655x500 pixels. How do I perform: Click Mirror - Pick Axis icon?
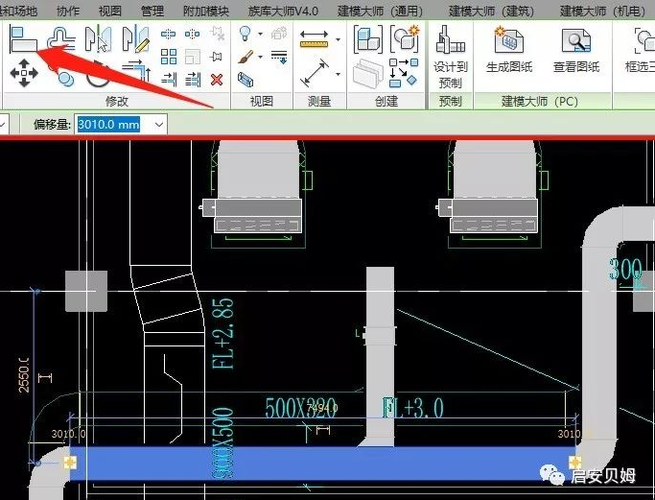click(98, 39)
